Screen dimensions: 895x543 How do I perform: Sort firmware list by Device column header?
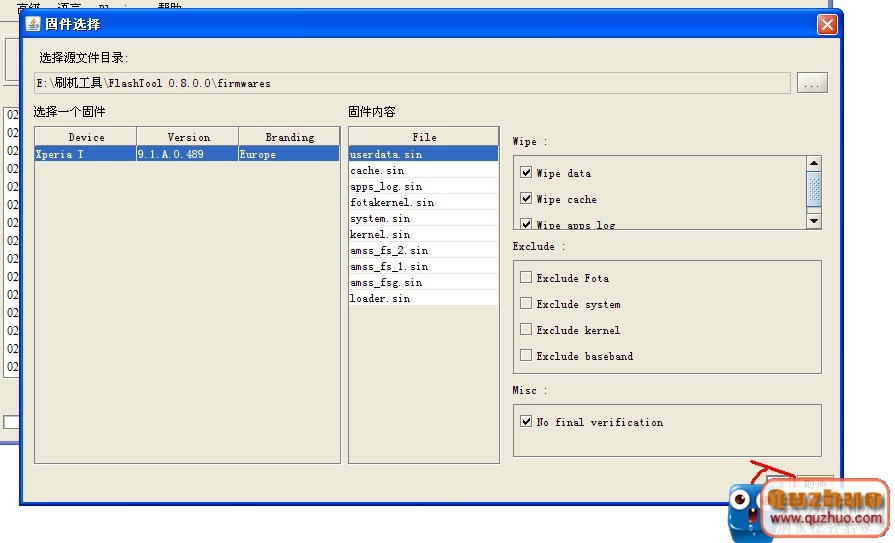pos(86,137)
